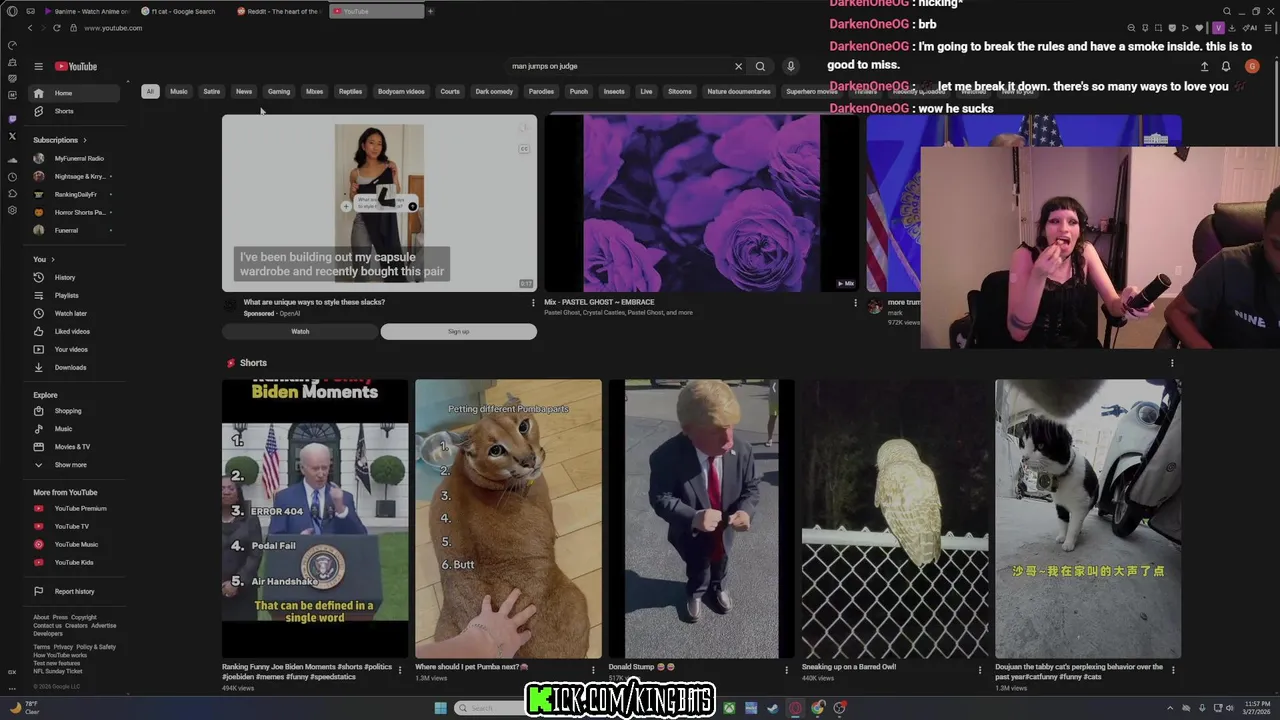Clear the search box with the X
The height and width of the screenshot is (720, 1280).
point(739,66)
